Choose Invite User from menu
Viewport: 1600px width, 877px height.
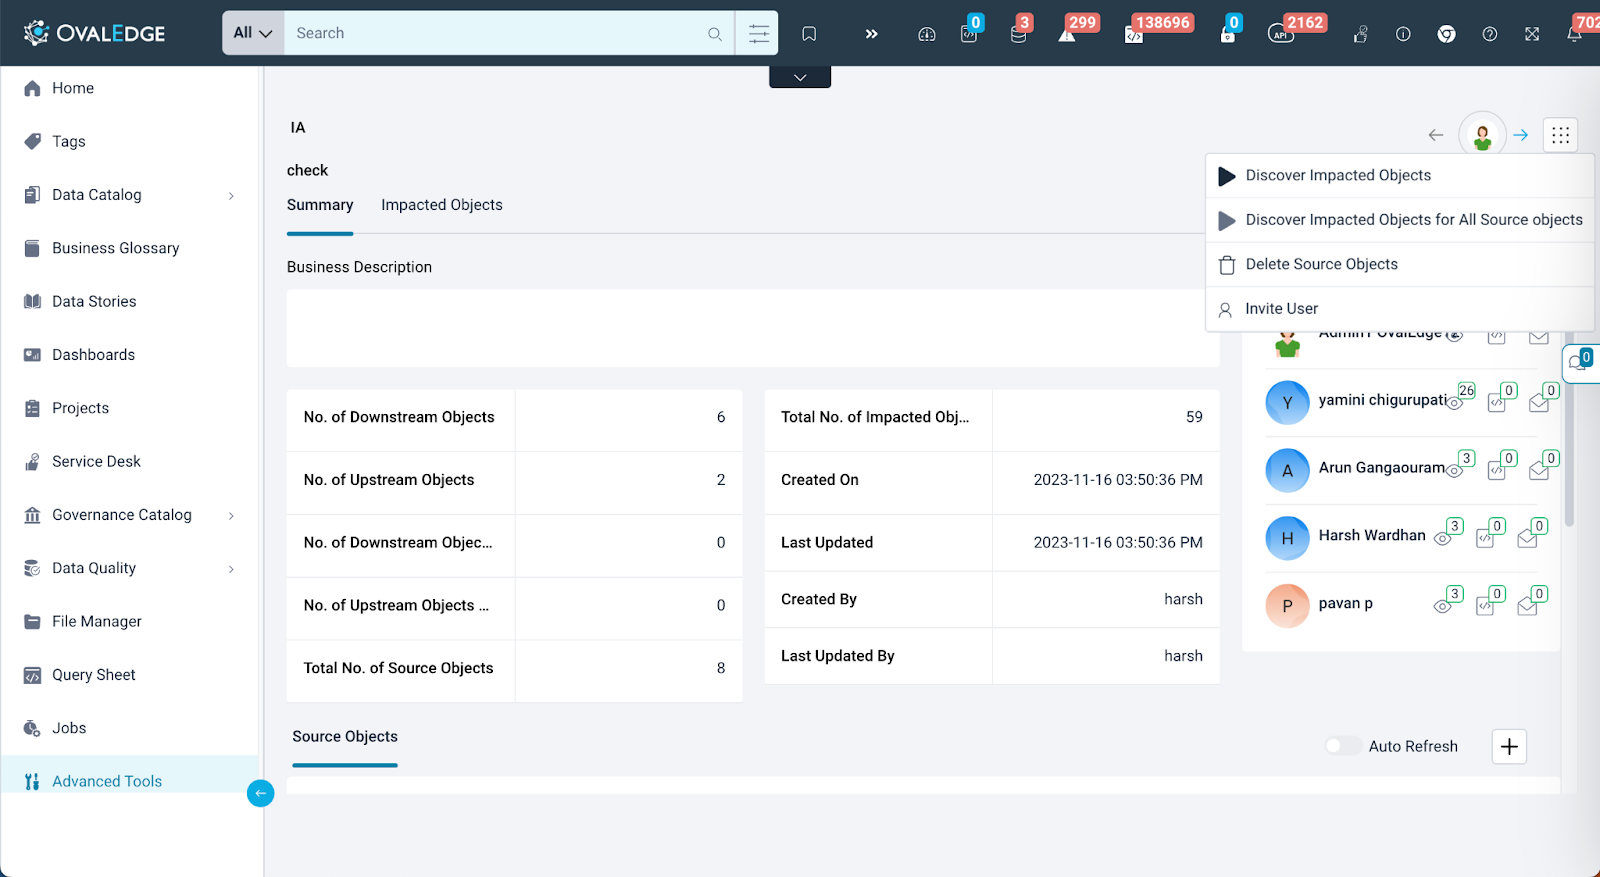[x=1400, y=309]
